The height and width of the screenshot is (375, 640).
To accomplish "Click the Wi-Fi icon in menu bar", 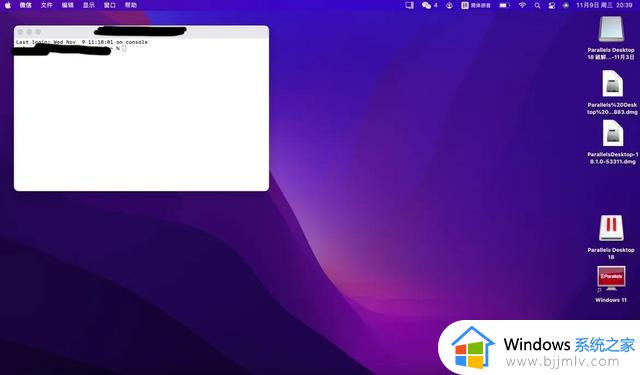I will click(522, 5).
